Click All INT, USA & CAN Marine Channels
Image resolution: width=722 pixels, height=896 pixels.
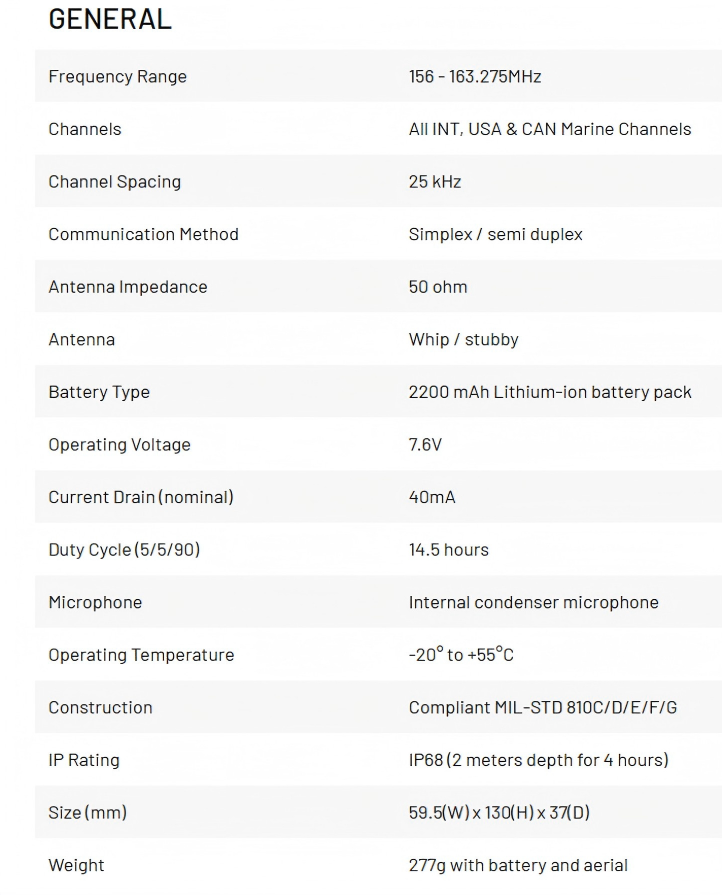[x=549, y=129]
